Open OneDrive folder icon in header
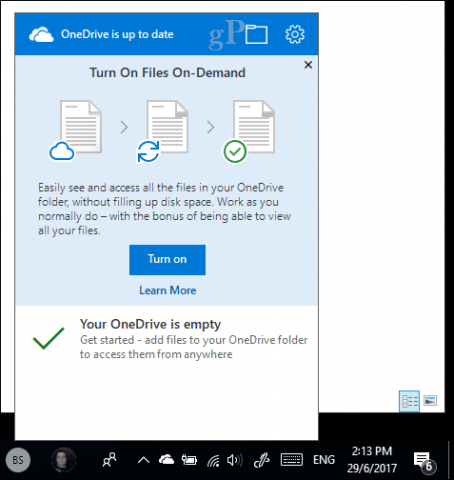This screenshot has width=454, height=480. [256, 34]
